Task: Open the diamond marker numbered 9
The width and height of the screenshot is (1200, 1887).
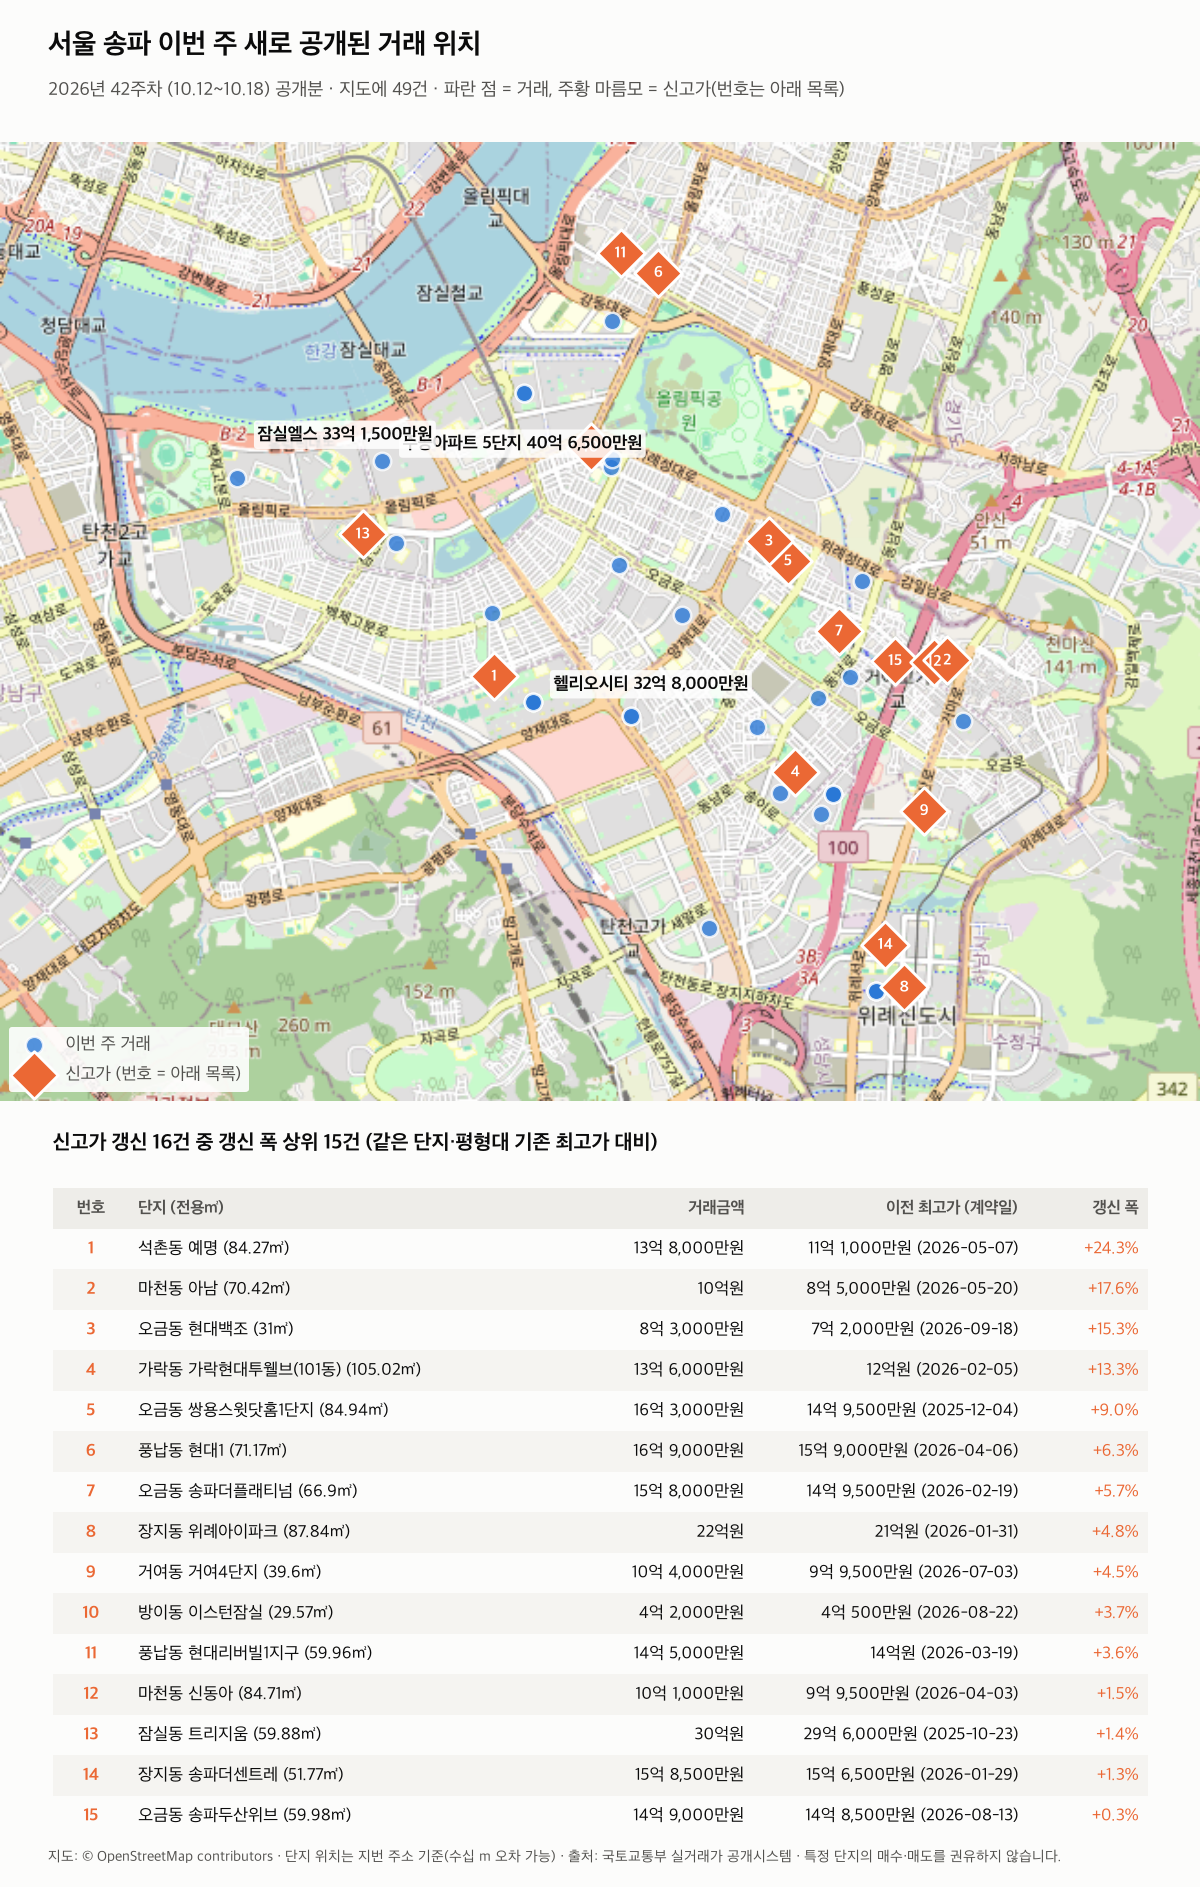Action: point(924,810)
